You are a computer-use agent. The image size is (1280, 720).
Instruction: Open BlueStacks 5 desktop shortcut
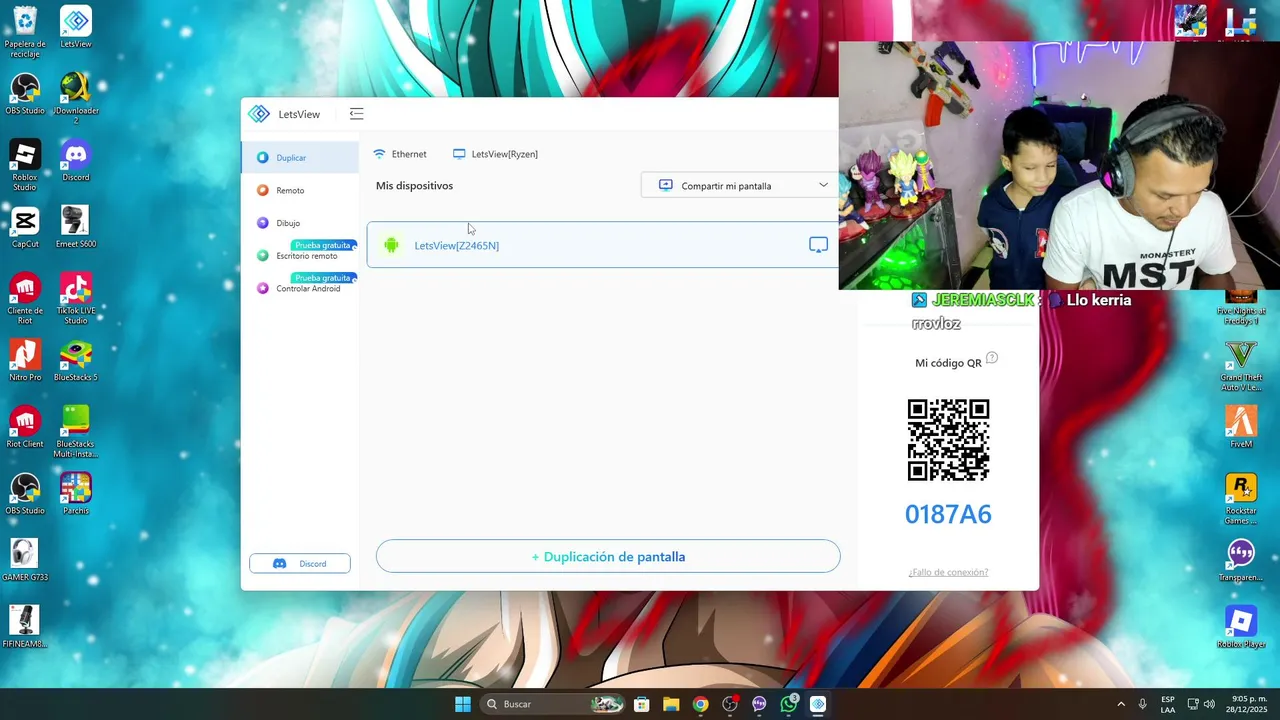click(75, 360)
